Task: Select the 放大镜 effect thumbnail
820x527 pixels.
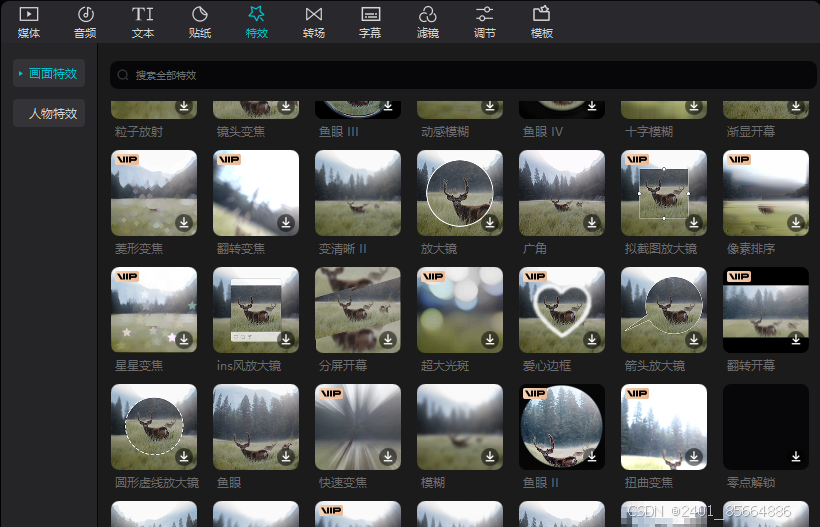Action: (460, 193)
